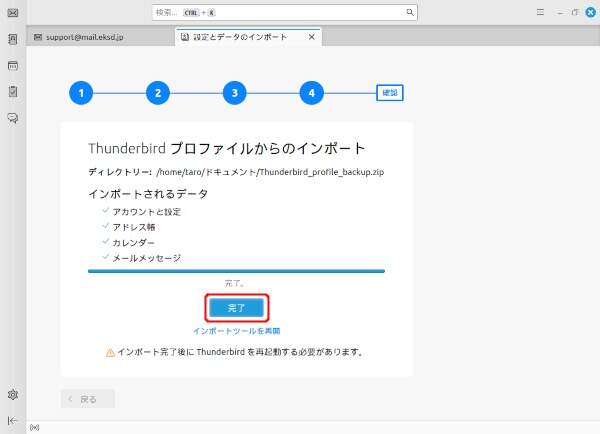The image size is (600, 434).
Task: Open the Mail space icon in sidebar
Action: (x=13, y=13)
